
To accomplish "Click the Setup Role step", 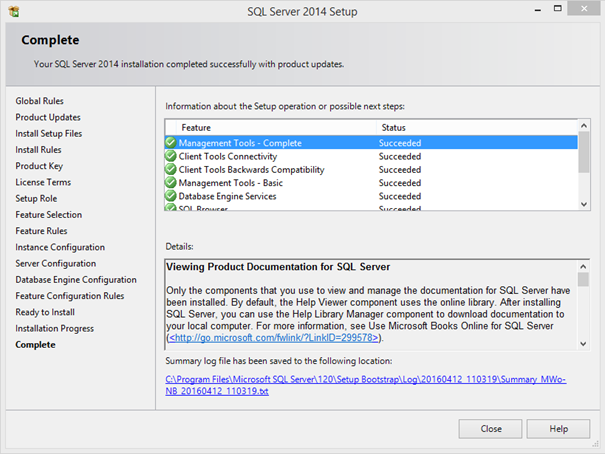I will click(x=36, y=198).
